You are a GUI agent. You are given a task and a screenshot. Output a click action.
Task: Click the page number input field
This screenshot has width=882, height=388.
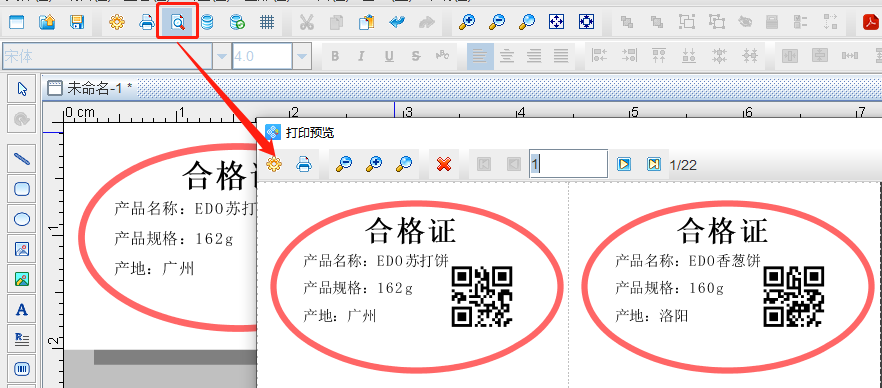(x=568, y=164)
